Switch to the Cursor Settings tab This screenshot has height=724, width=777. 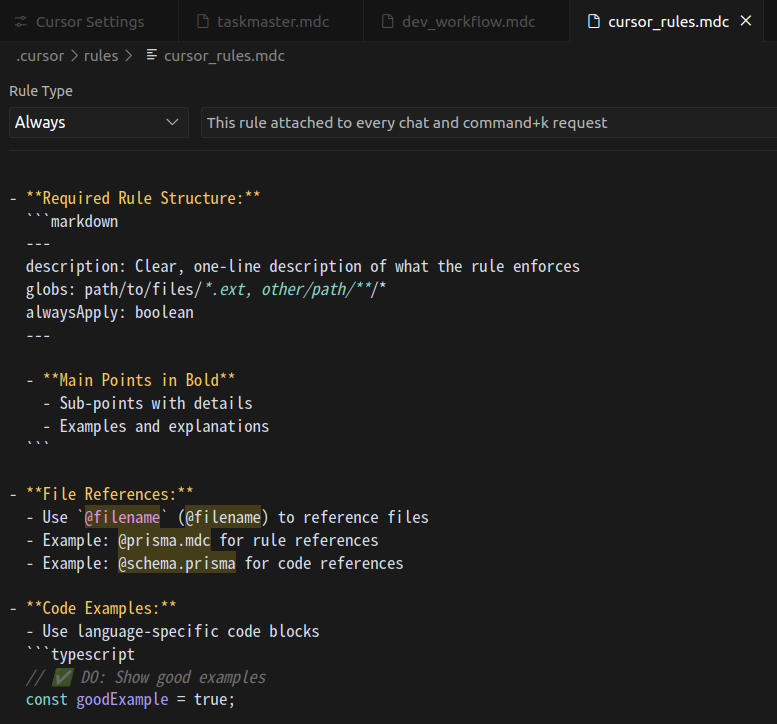tap(89, 21)
